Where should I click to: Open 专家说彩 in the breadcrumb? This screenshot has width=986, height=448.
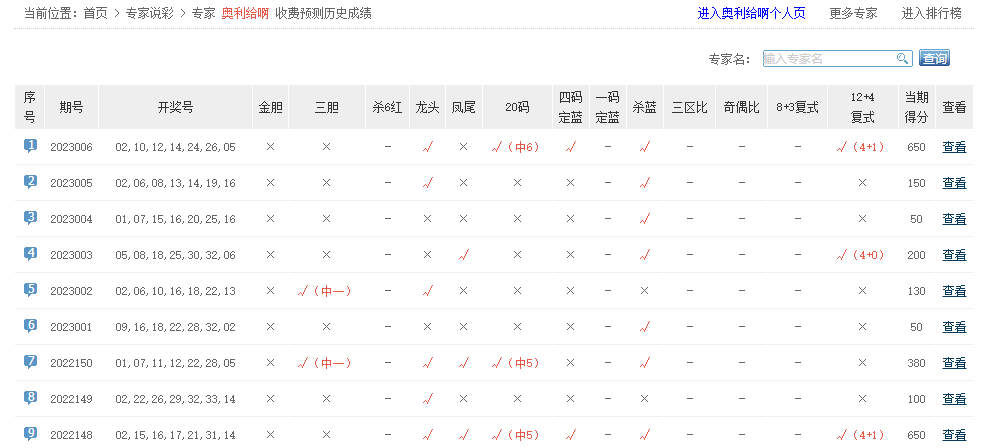click(150, 13)
